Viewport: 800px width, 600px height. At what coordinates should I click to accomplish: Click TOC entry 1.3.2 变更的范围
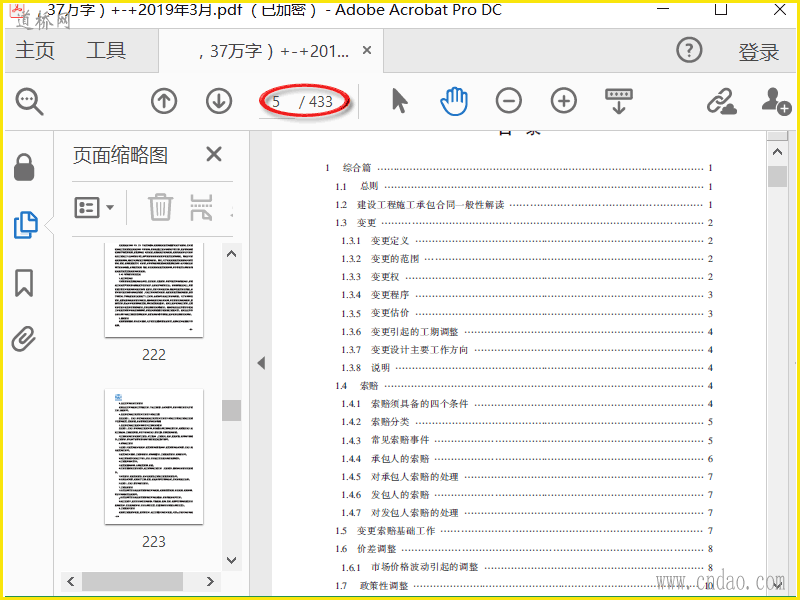(x=527, y=259)
